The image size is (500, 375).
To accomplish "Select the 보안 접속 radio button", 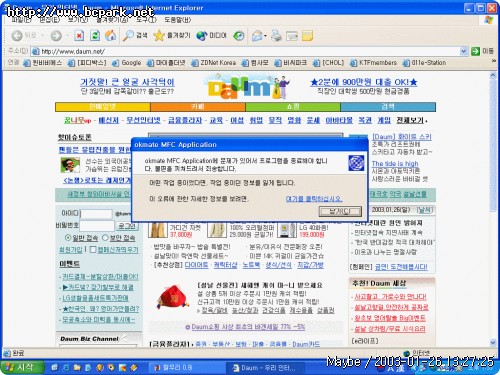I will pyautogui.click(x=105, y=238).
